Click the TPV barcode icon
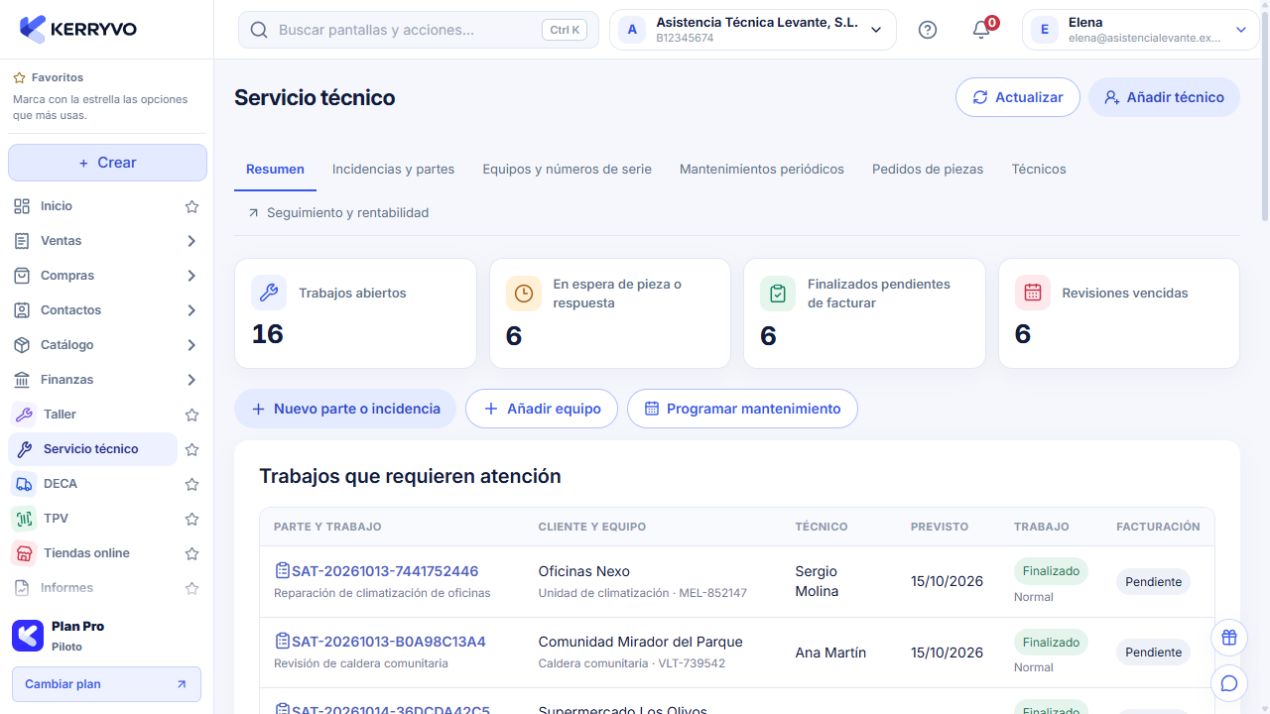Screen dimensions: 1270x714 point(23,518)
